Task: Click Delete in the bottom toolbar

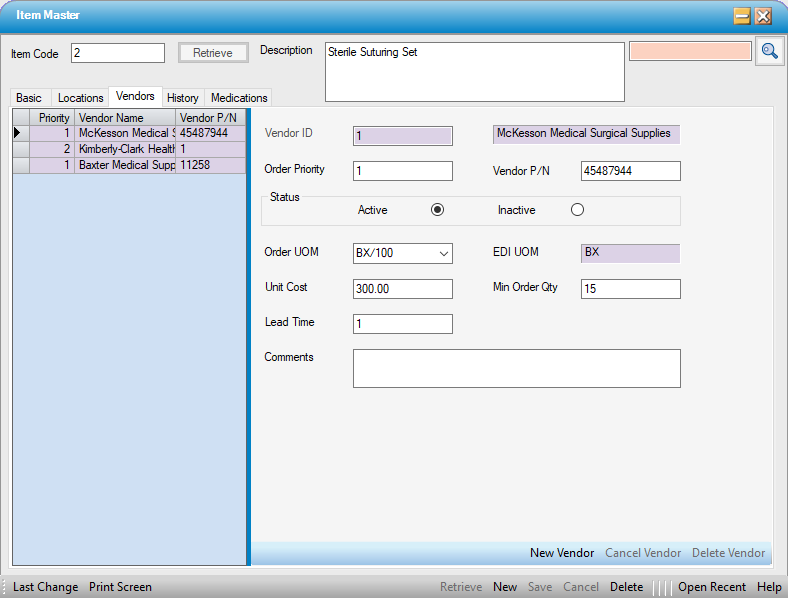Action: 626,587
